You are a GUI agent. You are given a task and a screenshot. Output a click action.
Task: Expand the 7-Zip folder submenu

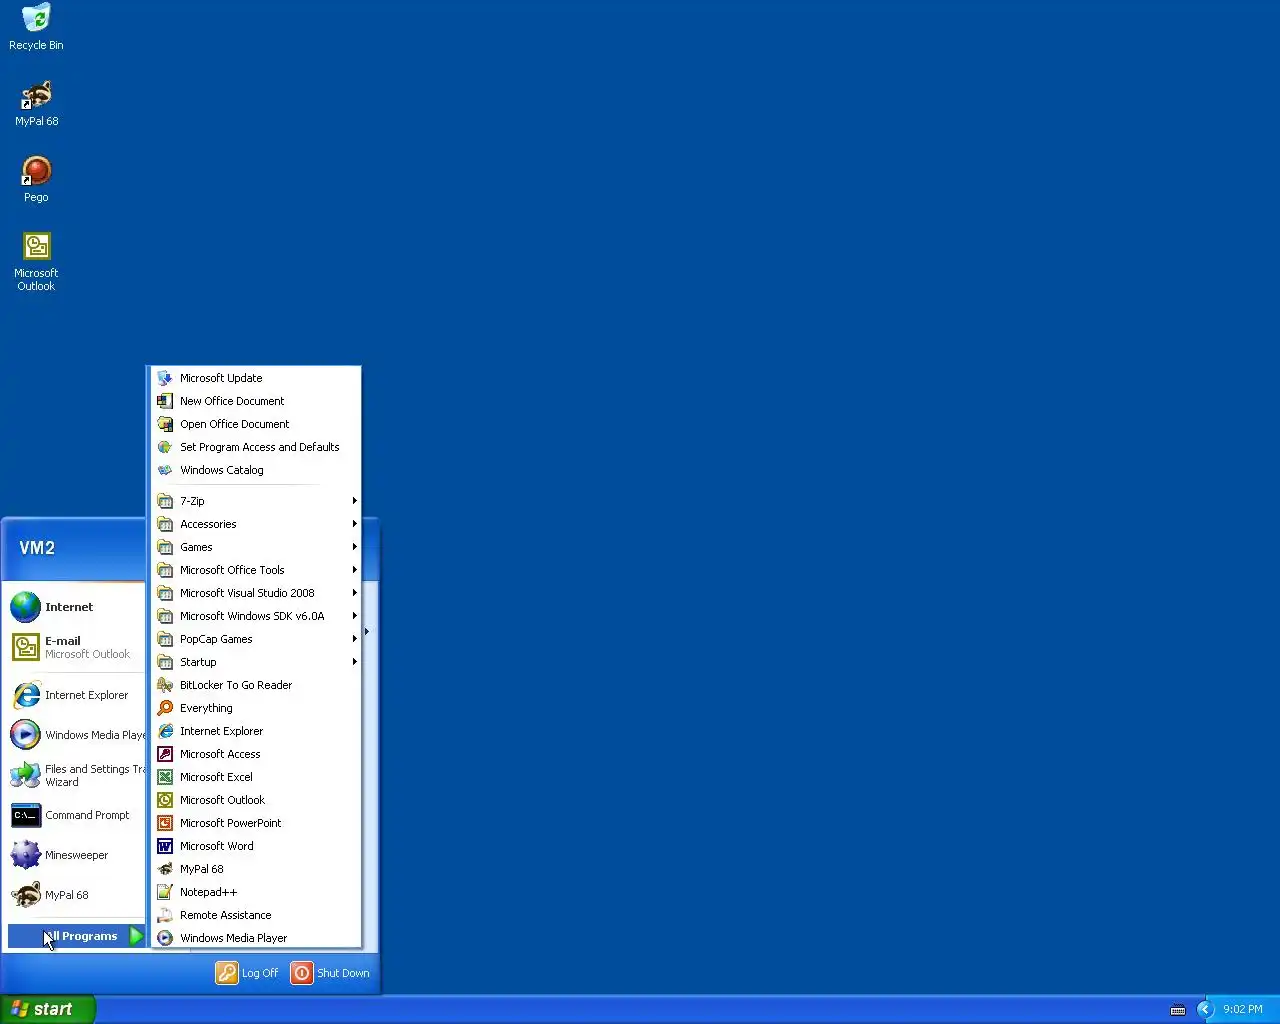(256, 501)
